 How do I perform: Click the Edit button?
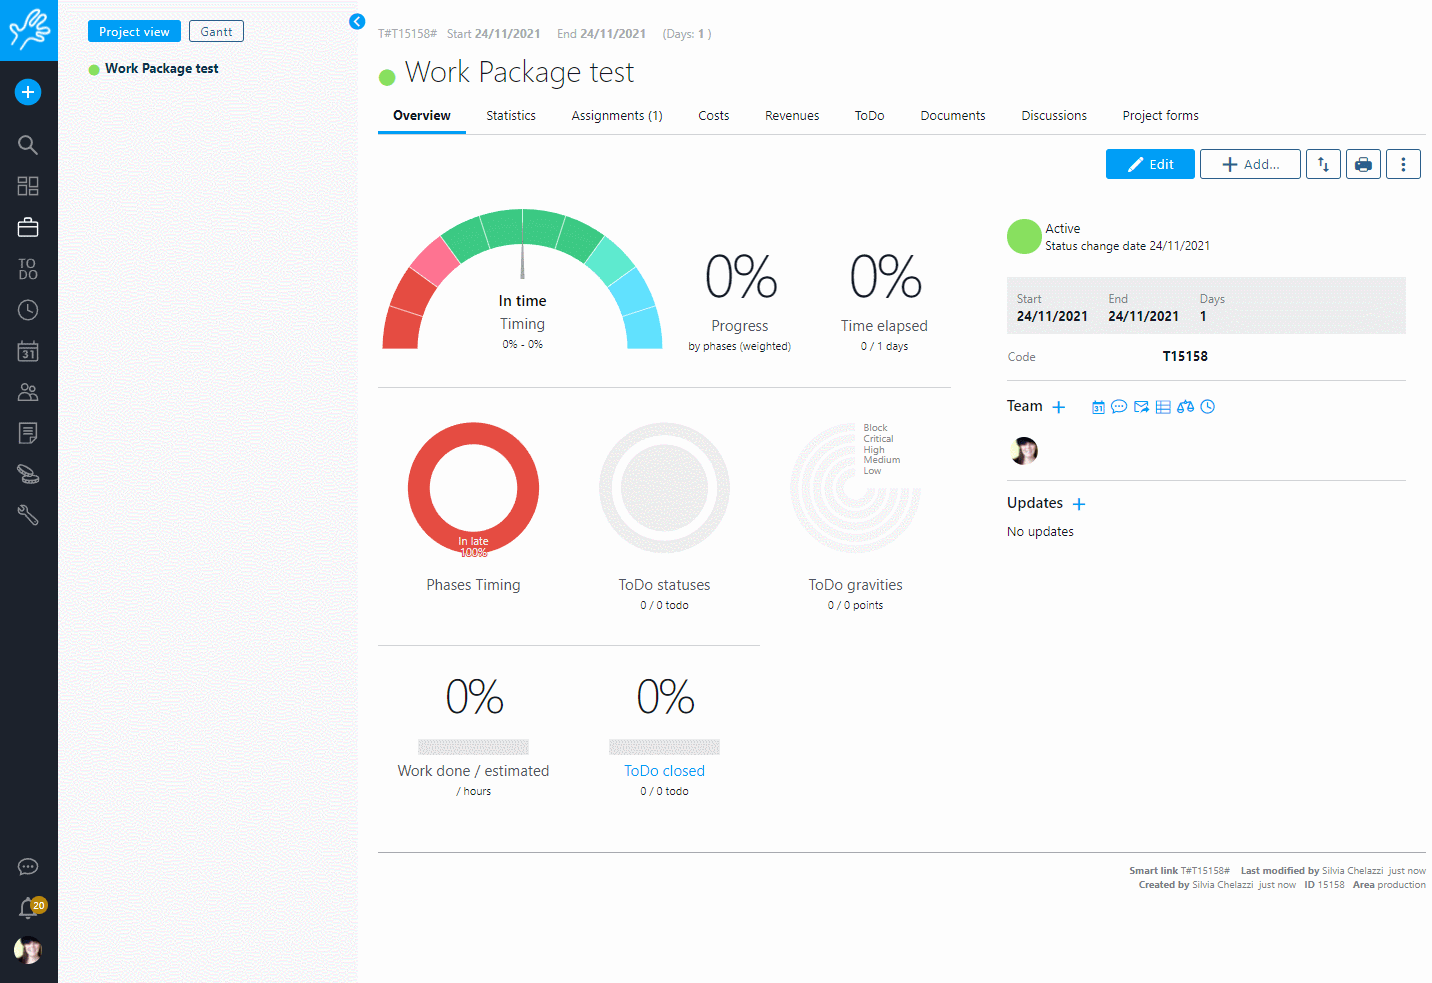[1150, 164]
